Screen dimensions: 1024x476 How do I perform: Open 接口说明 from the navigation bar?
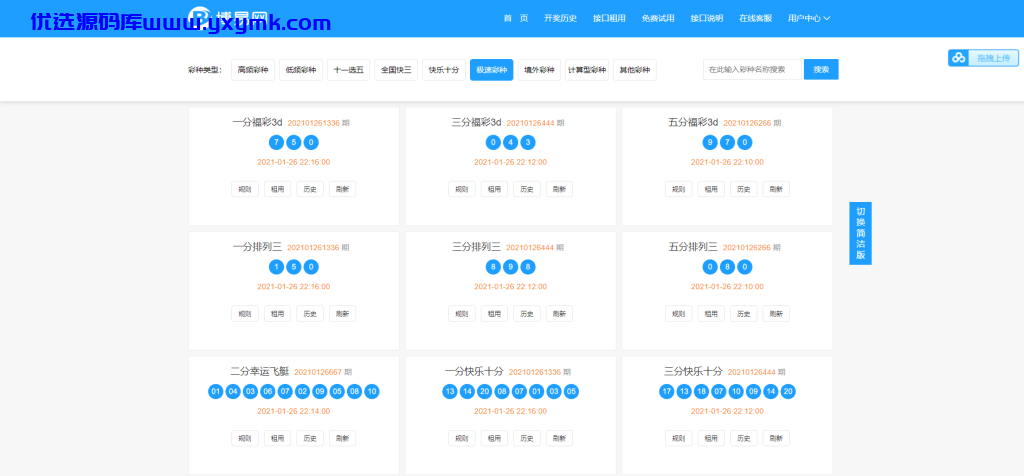pos(707,18)
